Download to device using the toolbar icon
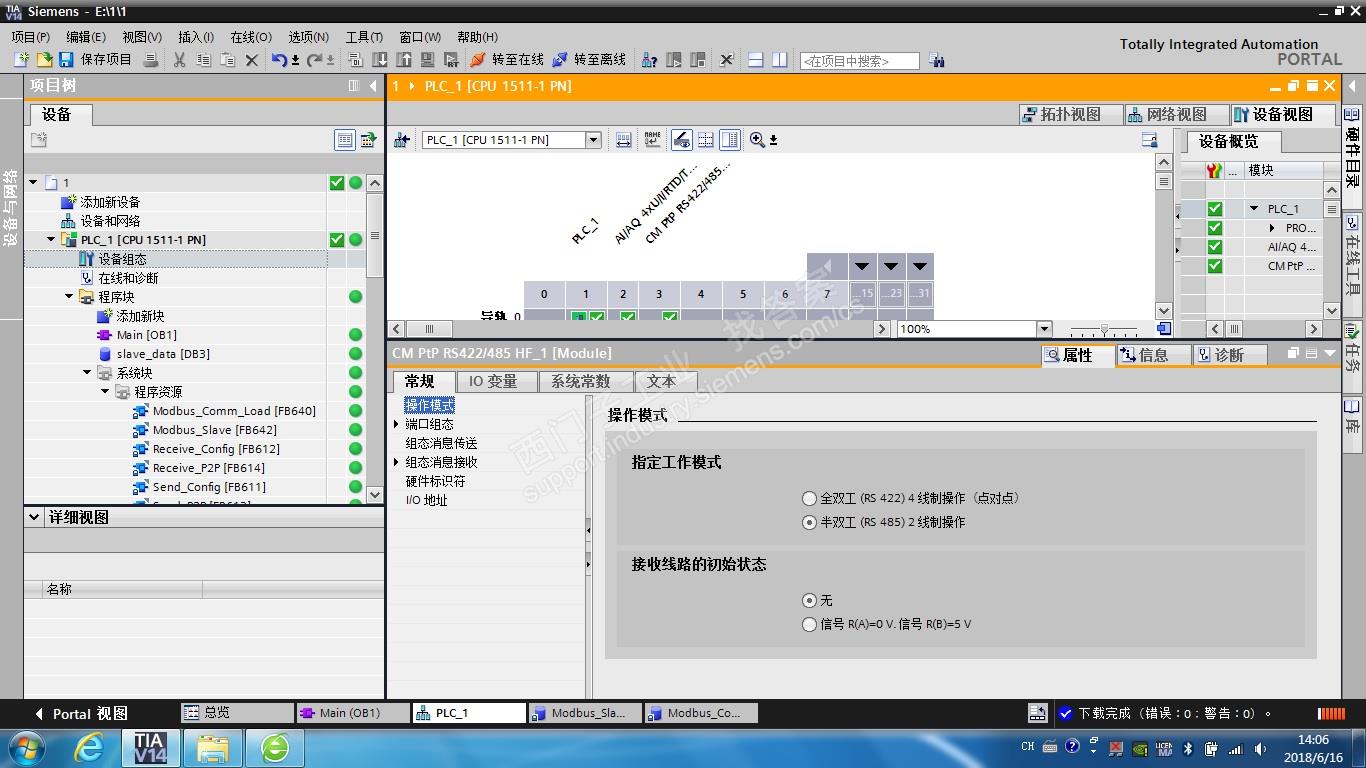1366x768 pixels. click(379, 60)
